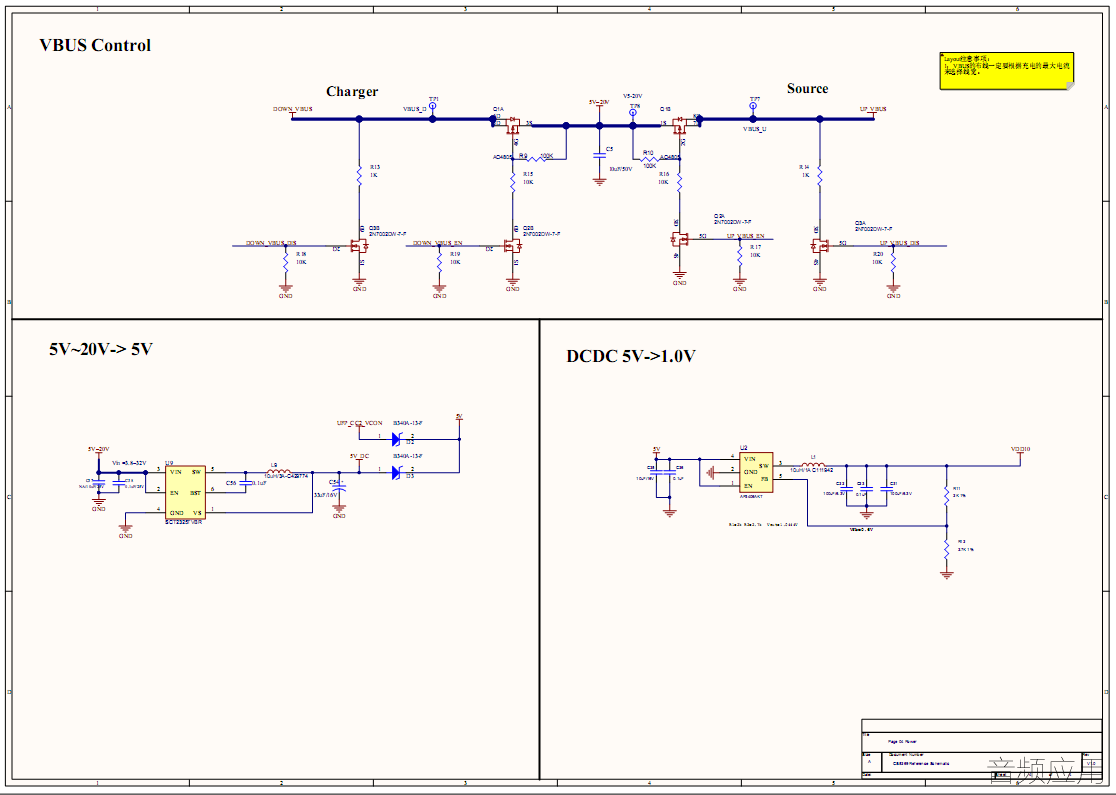Select resistor R16 10K symbol
This screenshot has width=1116, height=795.
coord(680,182)
